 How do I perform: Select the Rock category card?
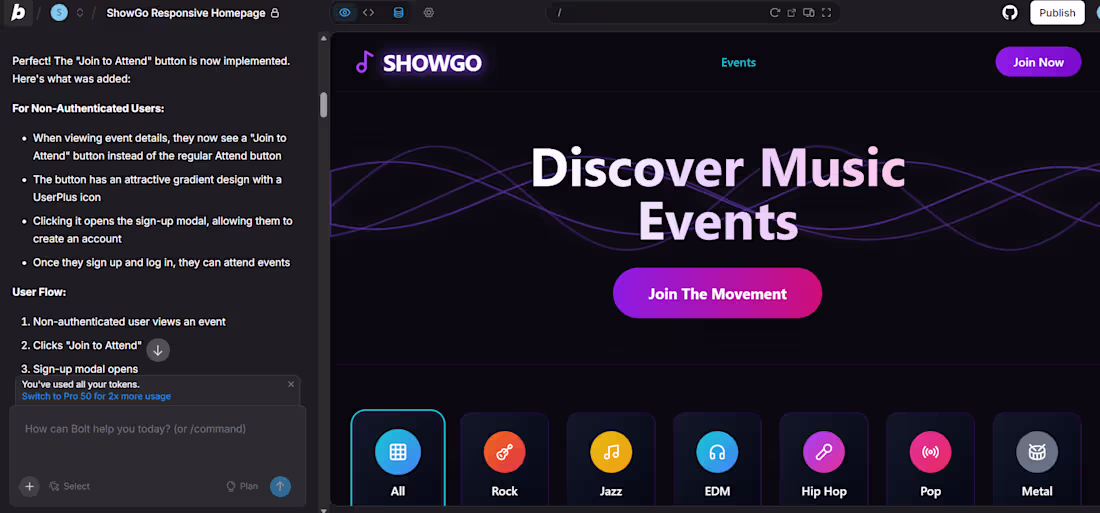(x=504, y=460)
